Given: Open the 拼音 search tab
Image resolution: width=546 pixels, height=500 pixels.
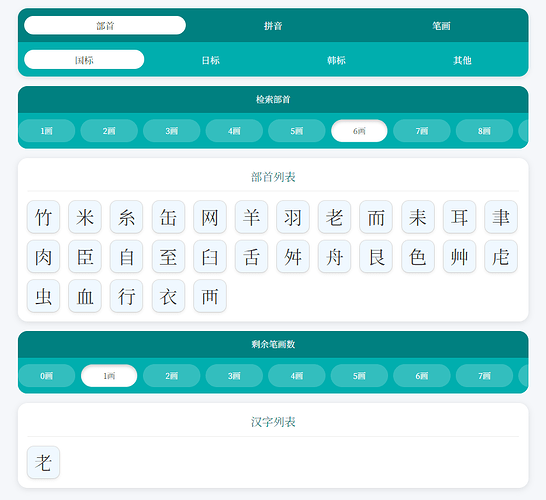Looking at the screenshot, I should (x=273, y=25).
